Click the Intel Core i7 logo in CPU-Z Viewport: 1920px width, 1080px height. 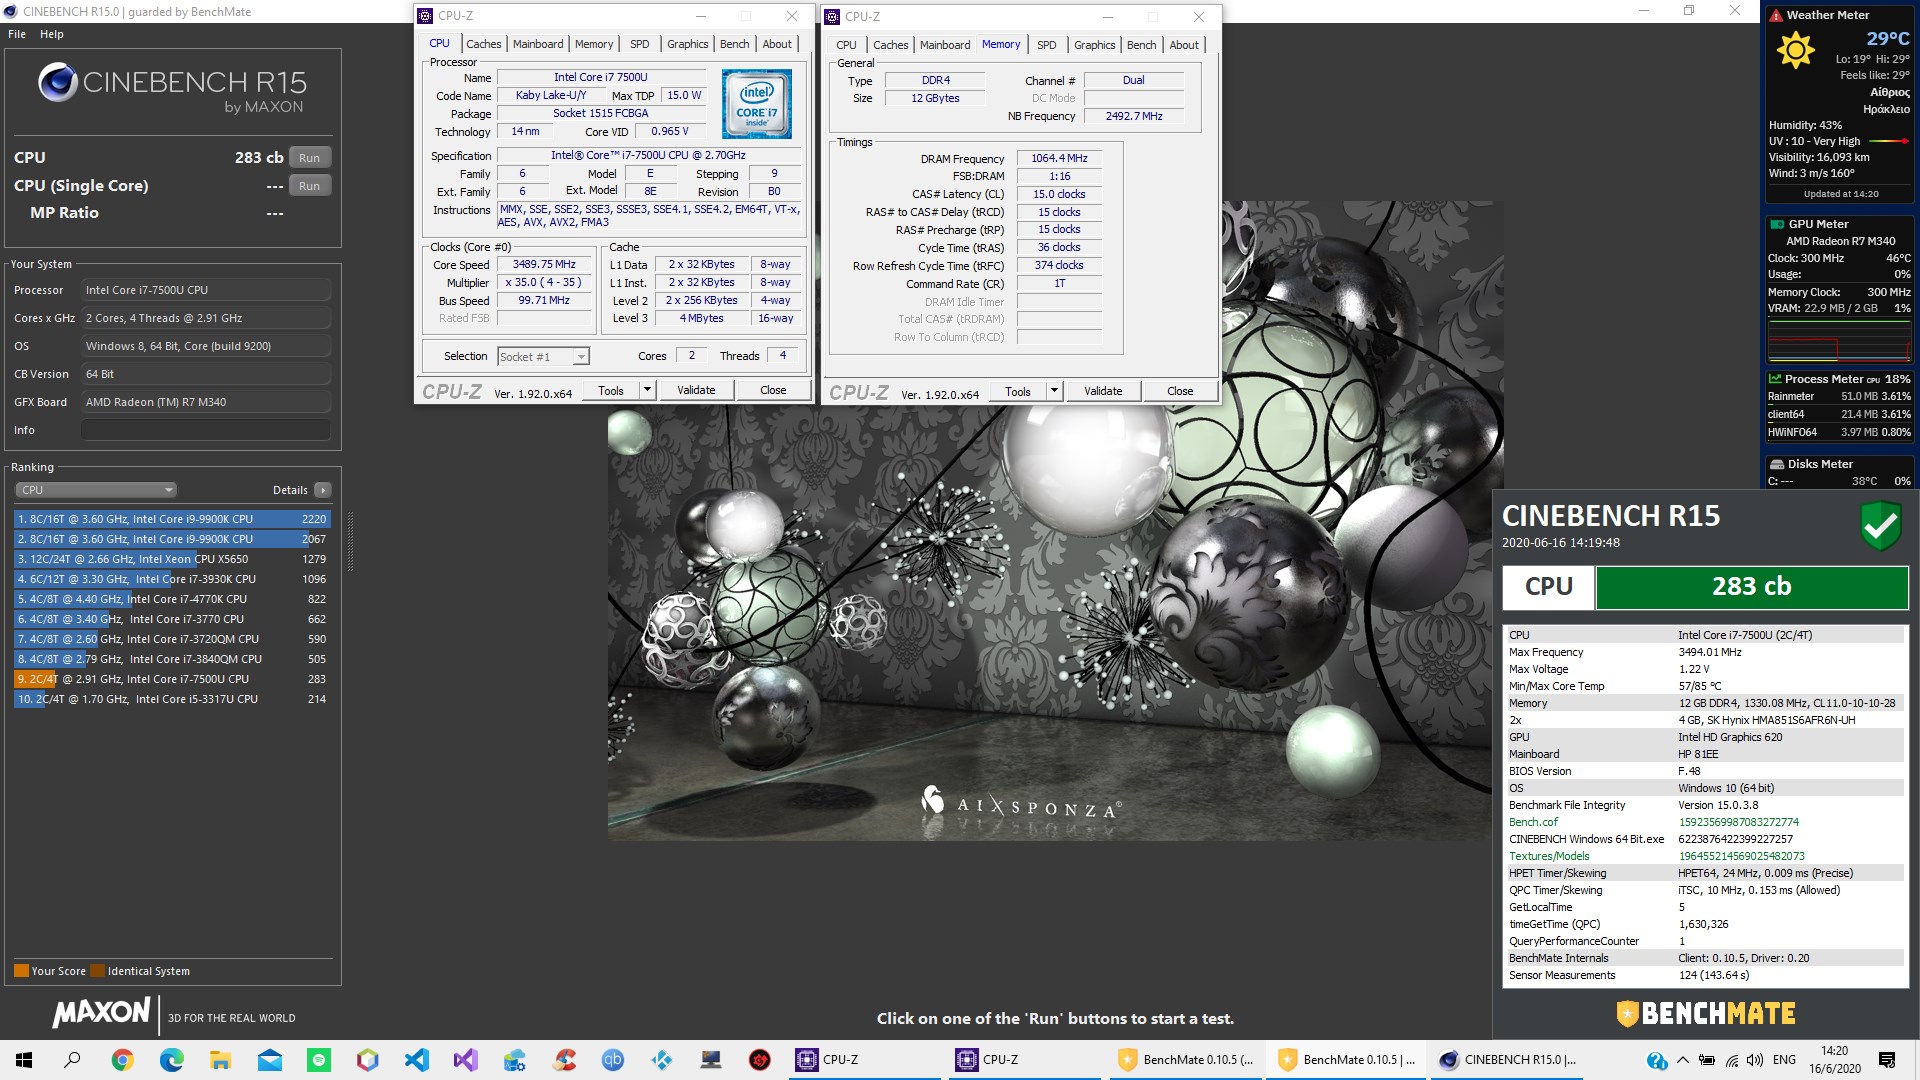click(757, 103)
